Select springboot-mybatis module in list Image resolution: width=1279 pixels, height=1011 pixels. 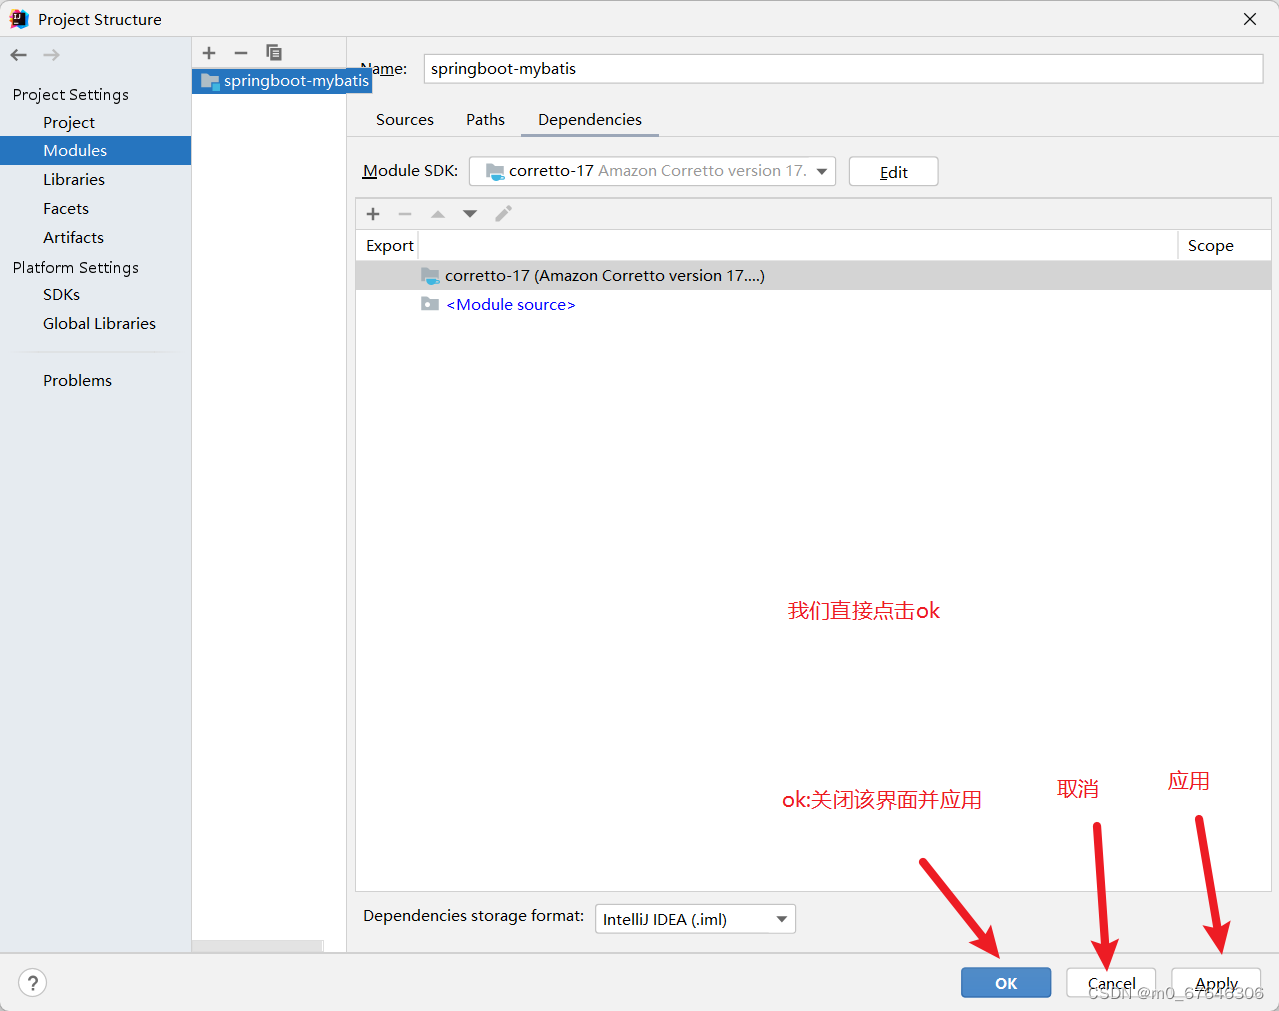click(x=282, y=81)
